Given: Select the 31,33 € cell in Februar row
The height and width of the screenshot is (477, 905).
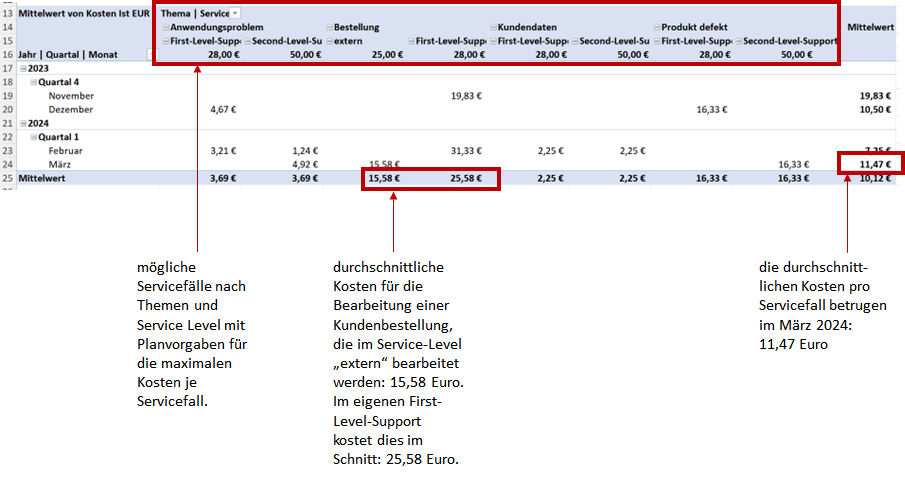Looking at the screenshot, I should [466, 151].
